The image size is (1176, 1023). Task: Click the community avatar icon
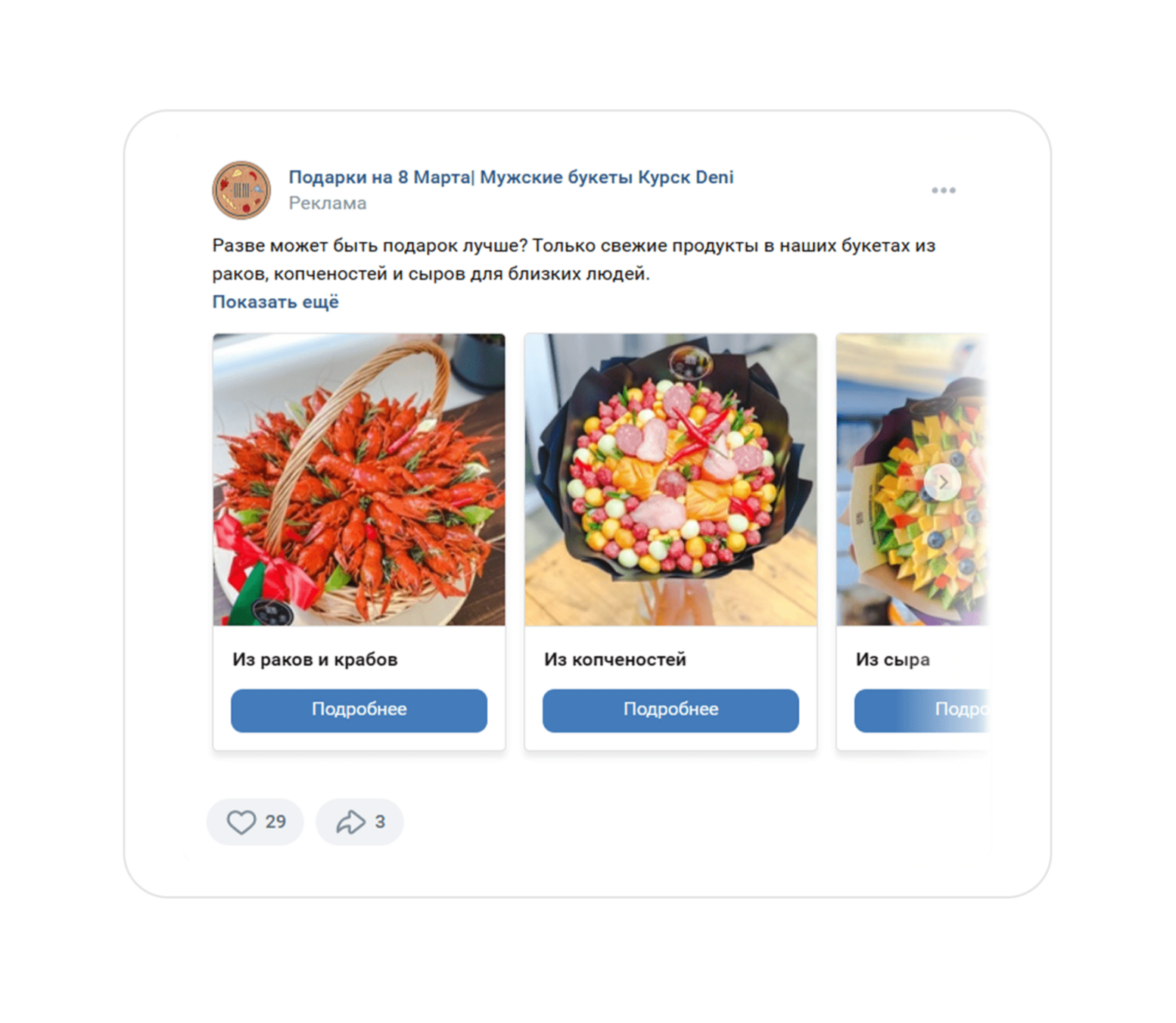coord(241,190)
